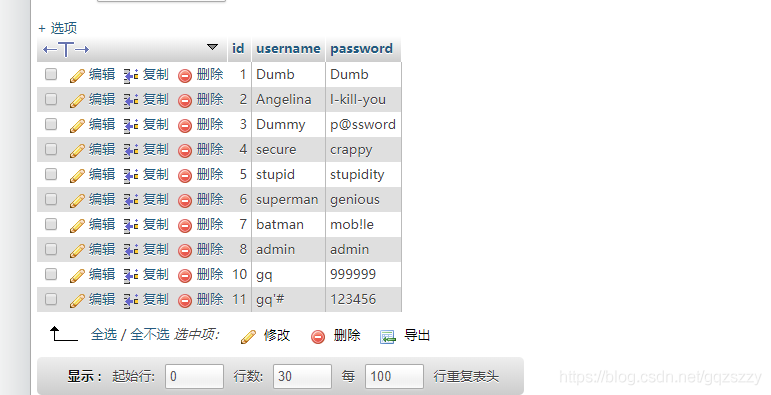The width and height of the screenshot is (771, 395).
Task: Enable the checkbox for admin row
Action: click(x=51, y=249)
